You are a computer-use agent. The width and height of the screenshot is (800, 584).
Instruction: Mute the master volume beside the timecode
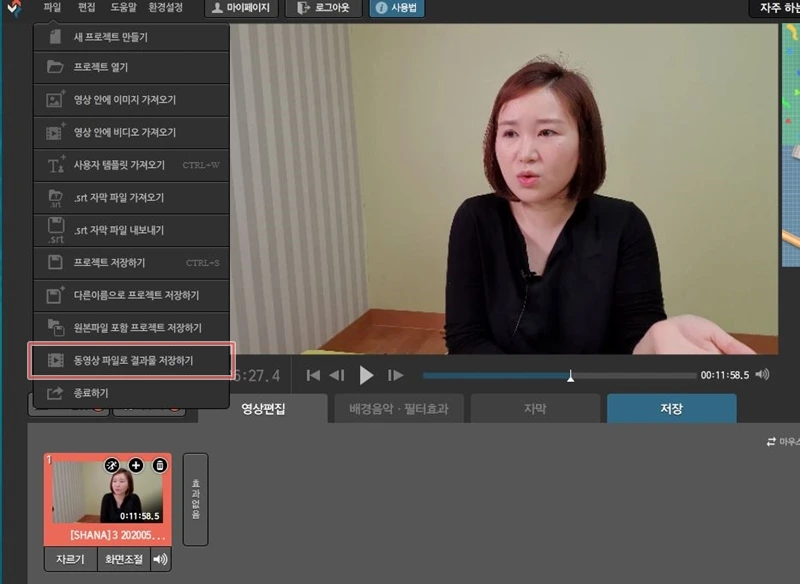pos(762,374)
